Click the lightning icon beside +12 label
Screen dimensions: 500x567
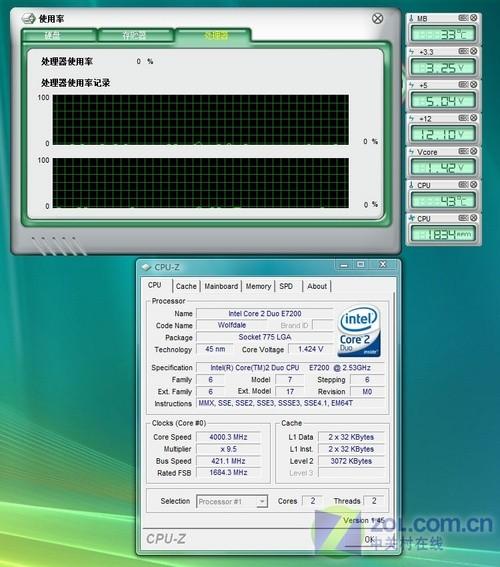pyautogui.click(x=411, y=118)
